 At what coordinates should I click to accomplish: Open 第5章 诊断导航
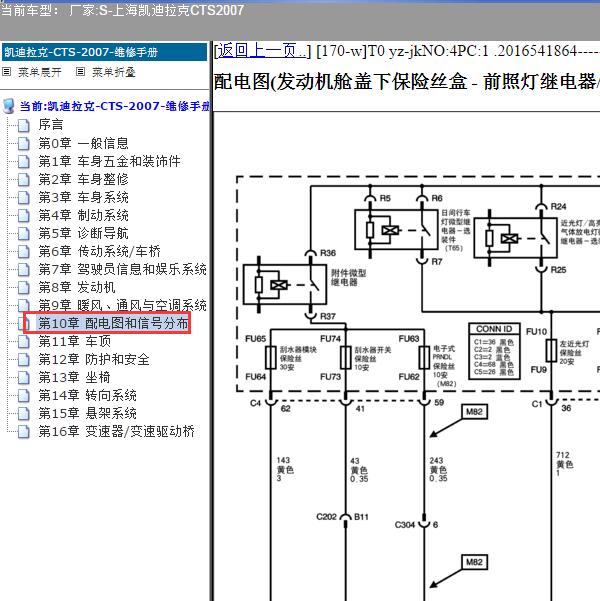pyautogui.click(x=83, y=233)
